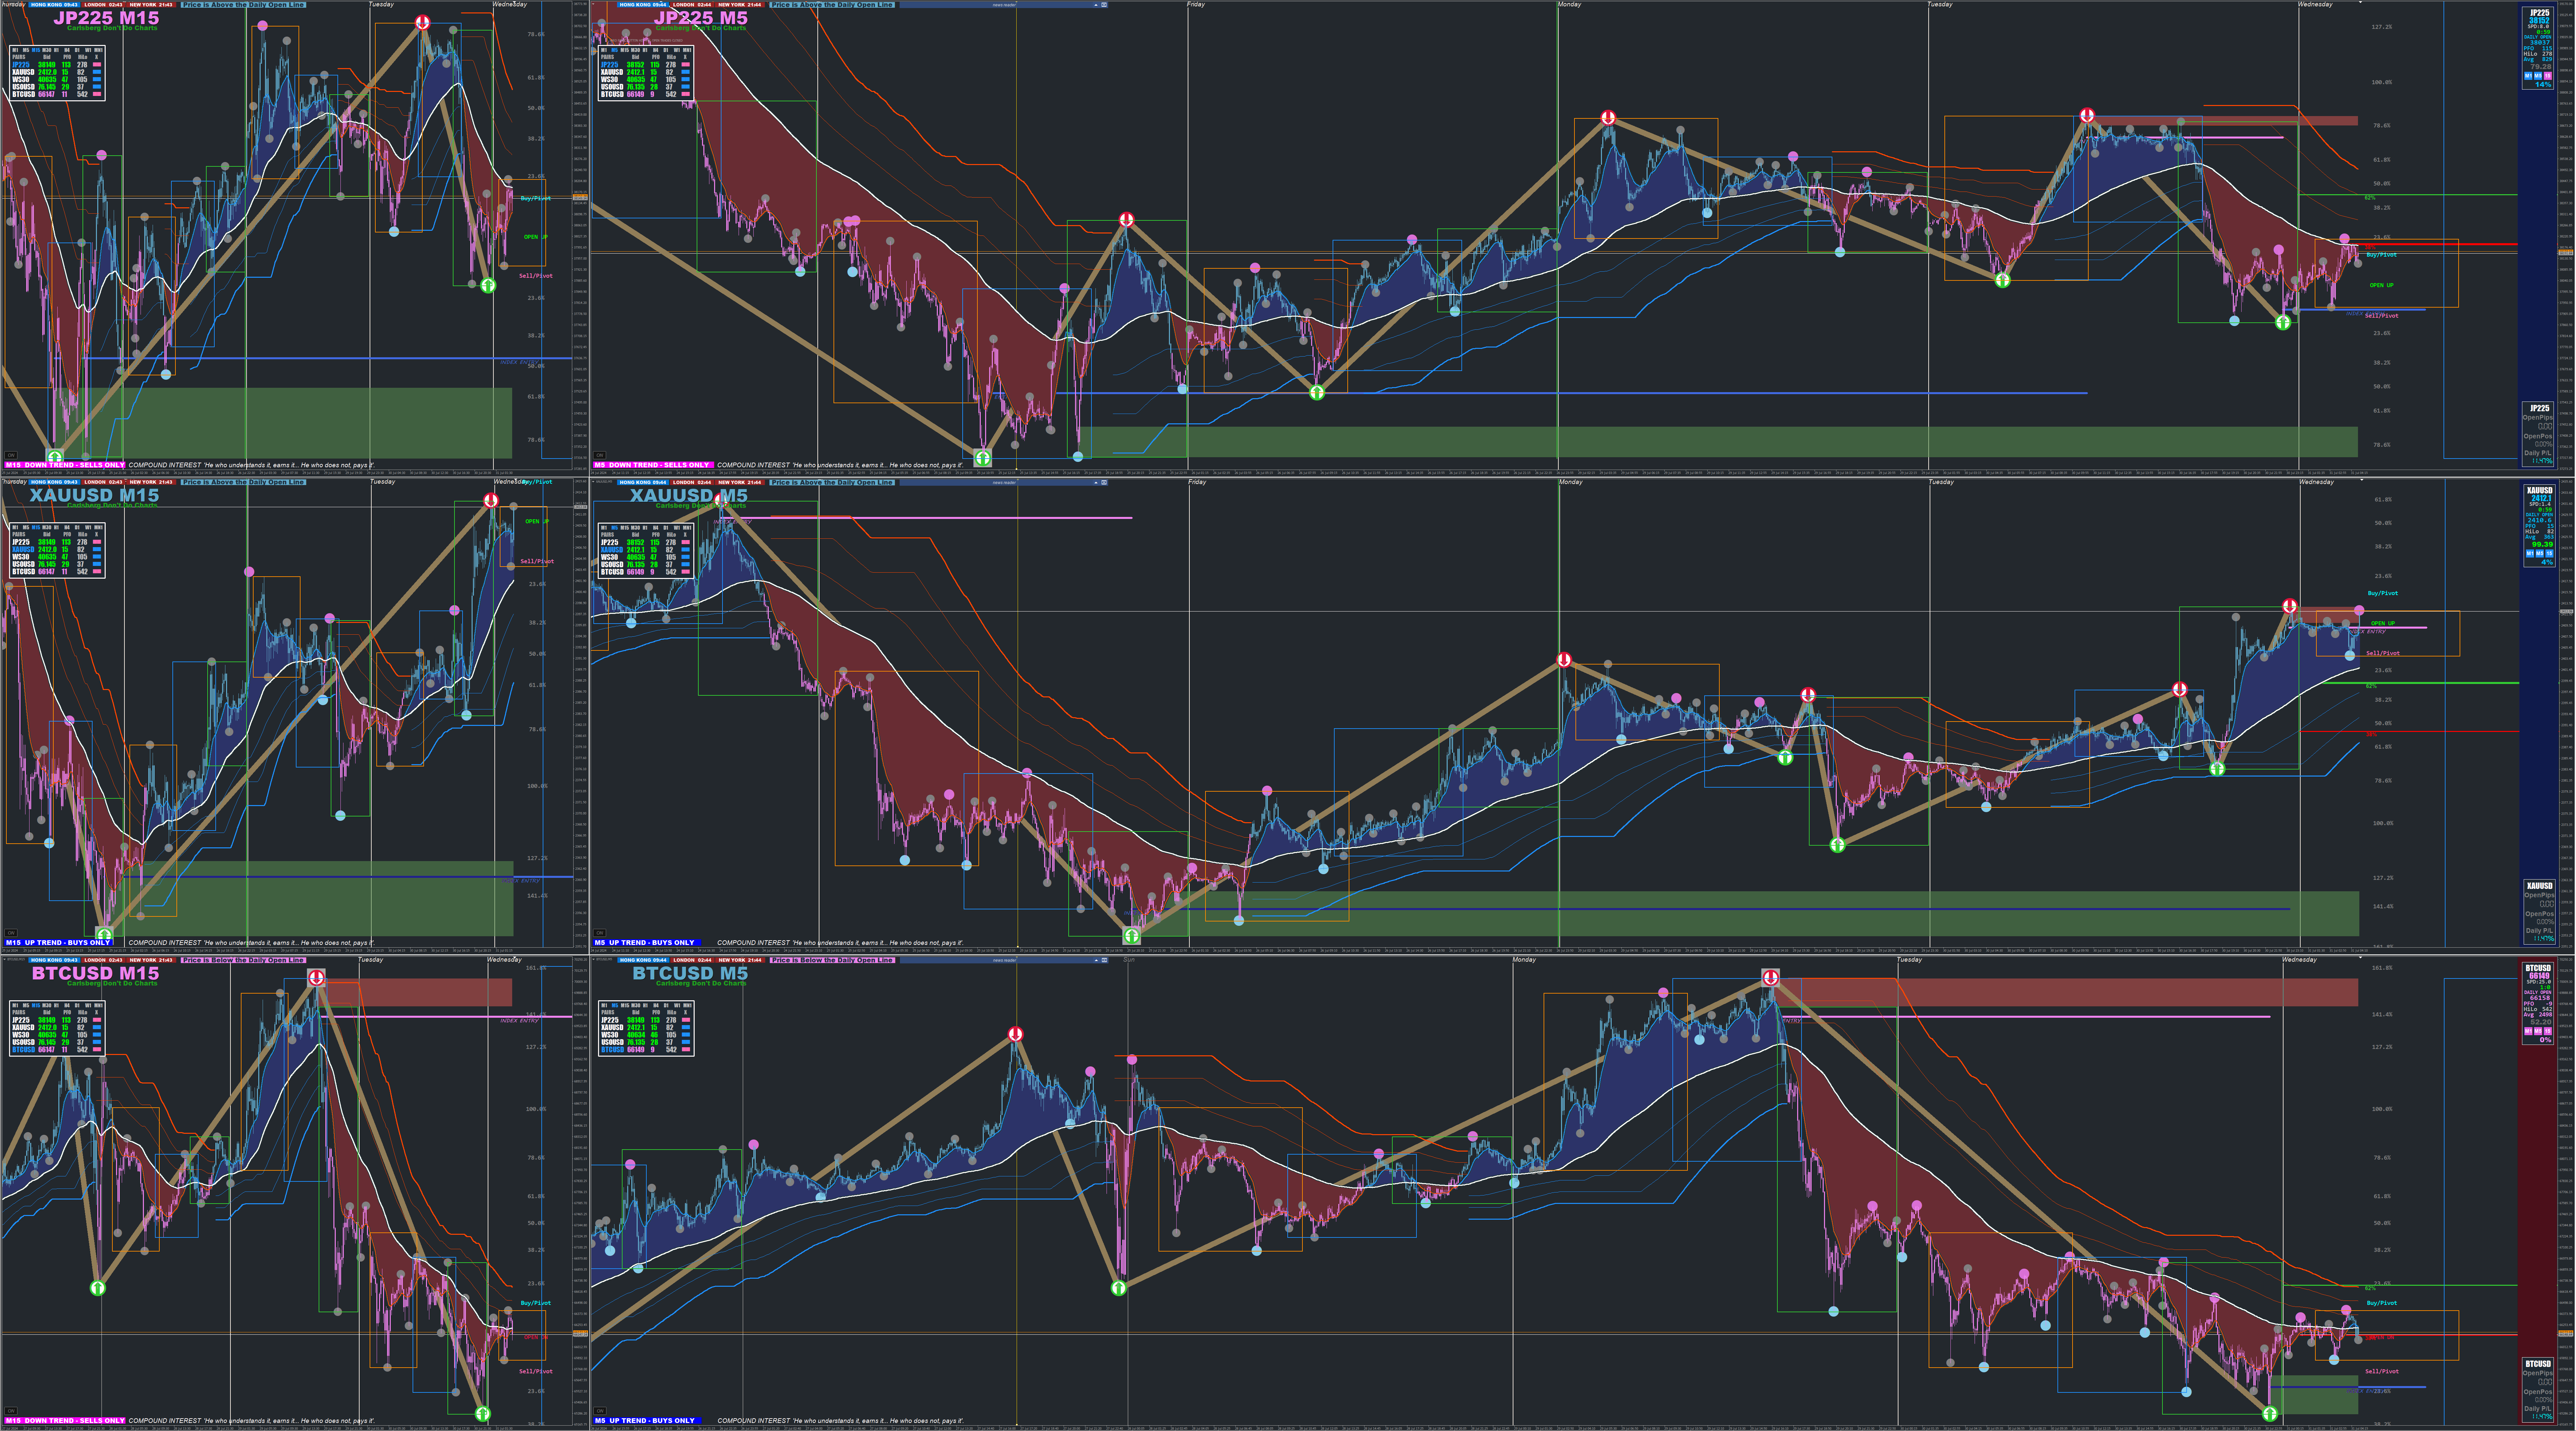
Task: Select the H4 timeframe in the JP225 M15 dashboard
Action: click(67, 50)
